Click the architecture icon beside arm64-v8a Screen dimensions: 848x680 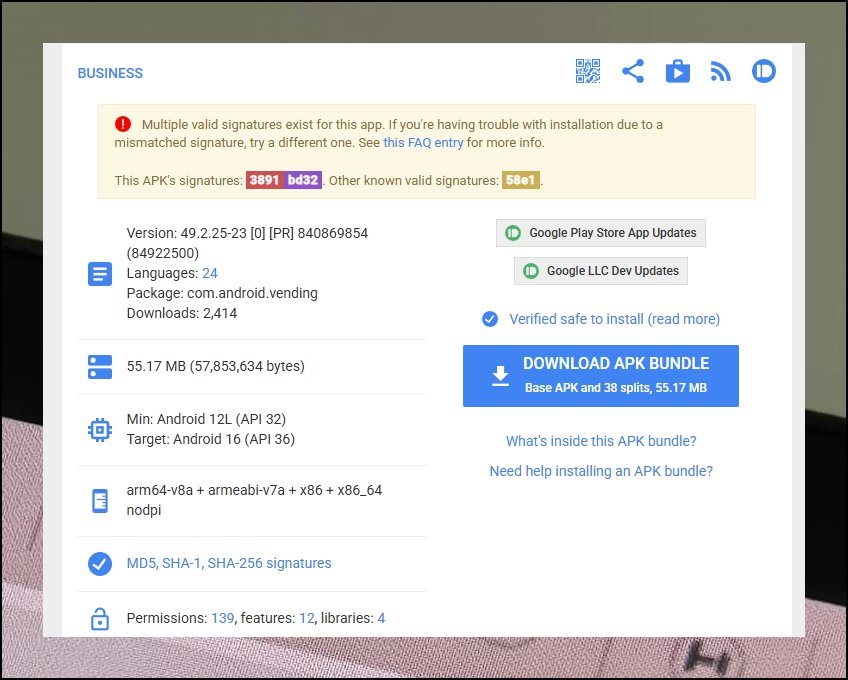point(100,501)
